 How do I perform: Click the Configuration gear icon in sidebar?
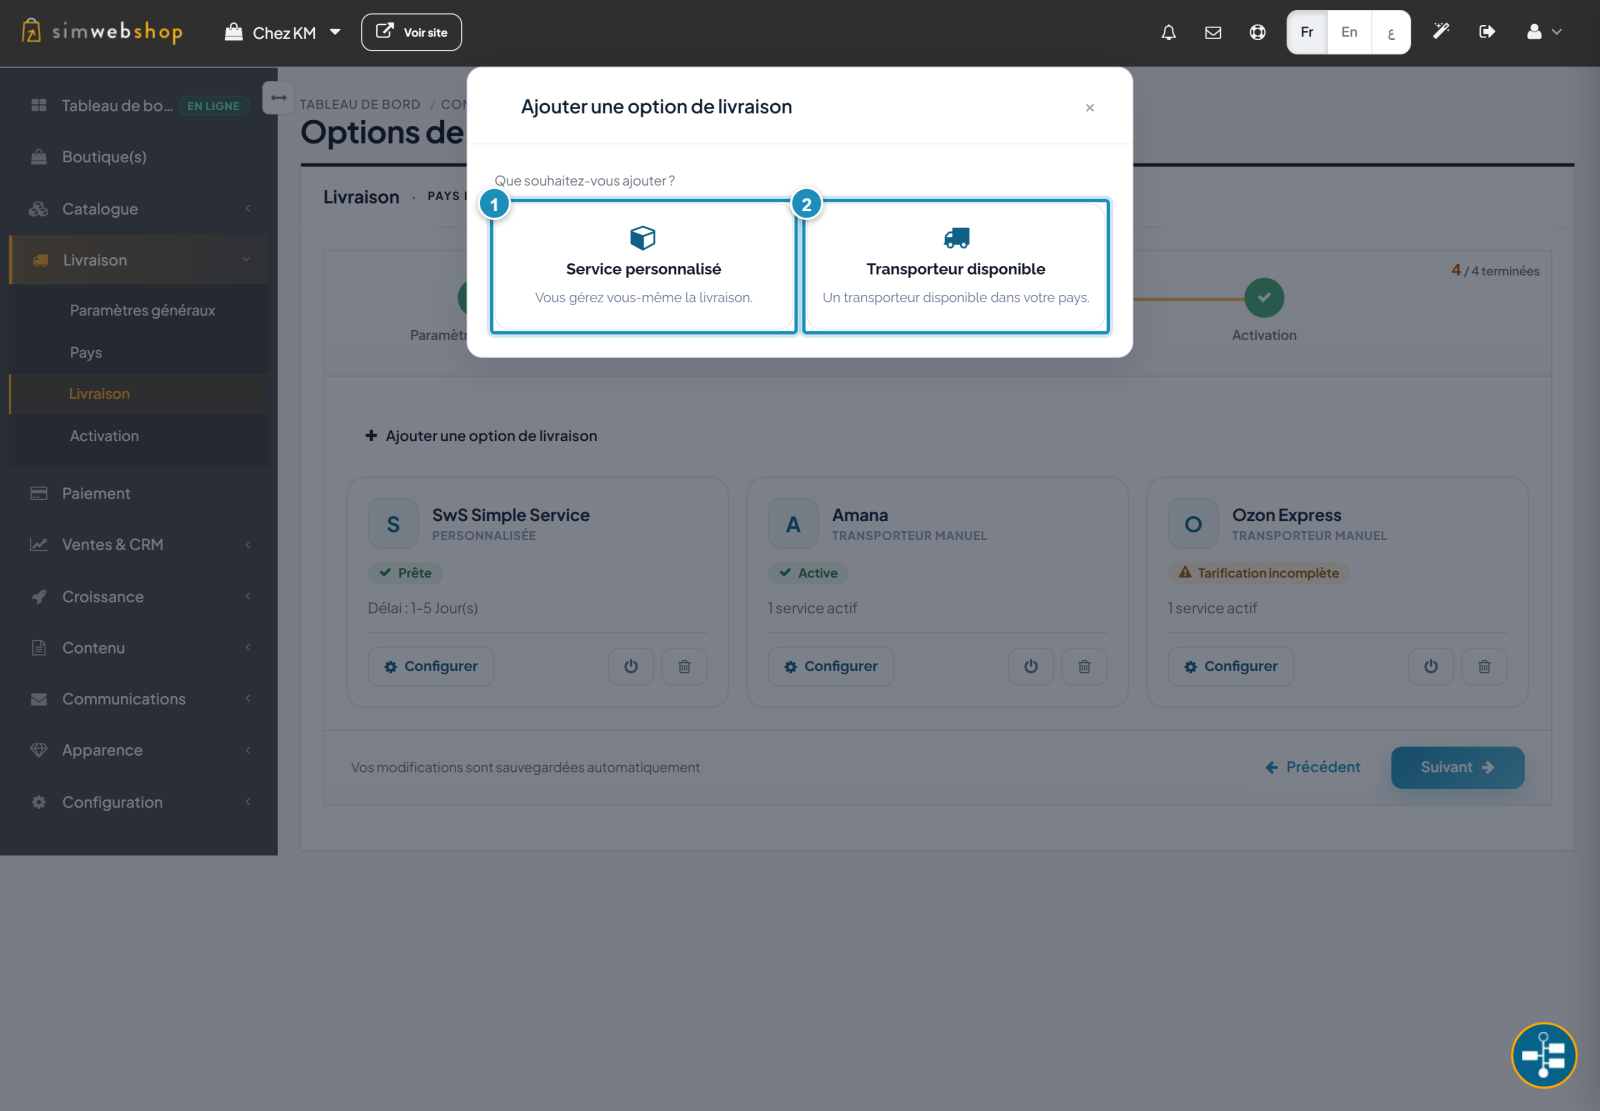pos(39,802)
